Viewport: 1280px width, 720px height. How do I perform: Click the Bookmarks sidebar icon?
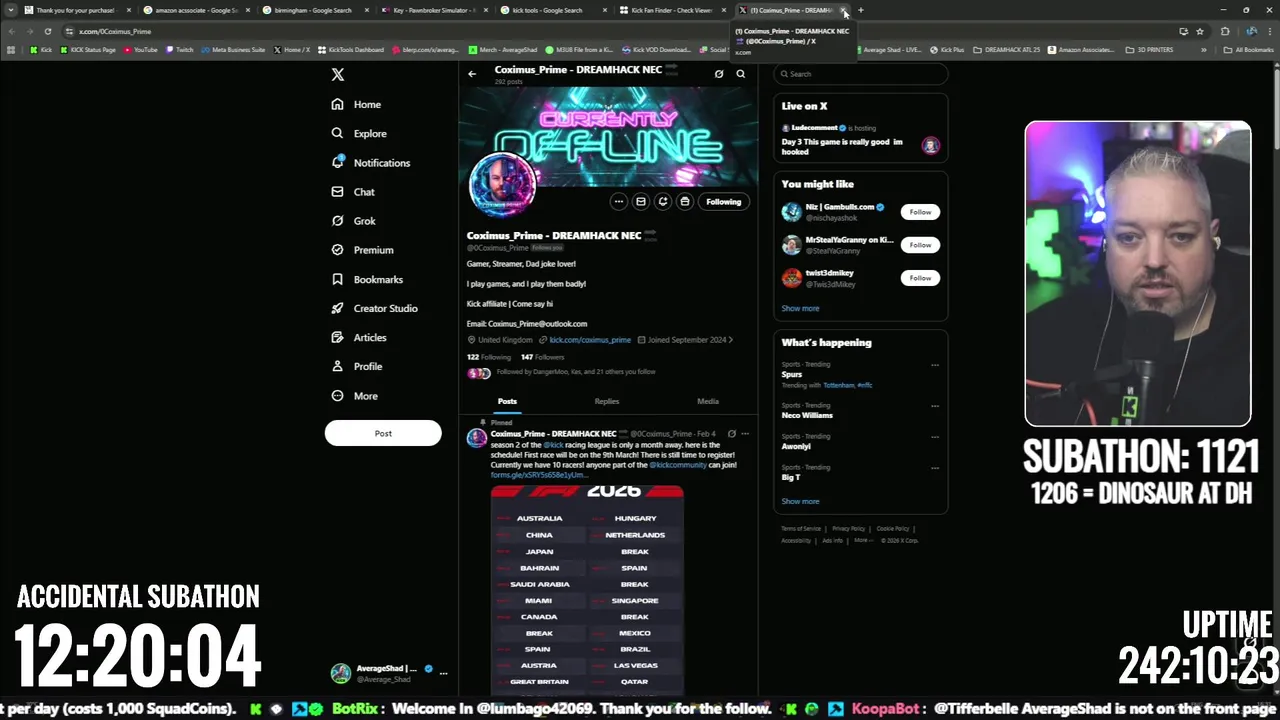coord(337,279)
